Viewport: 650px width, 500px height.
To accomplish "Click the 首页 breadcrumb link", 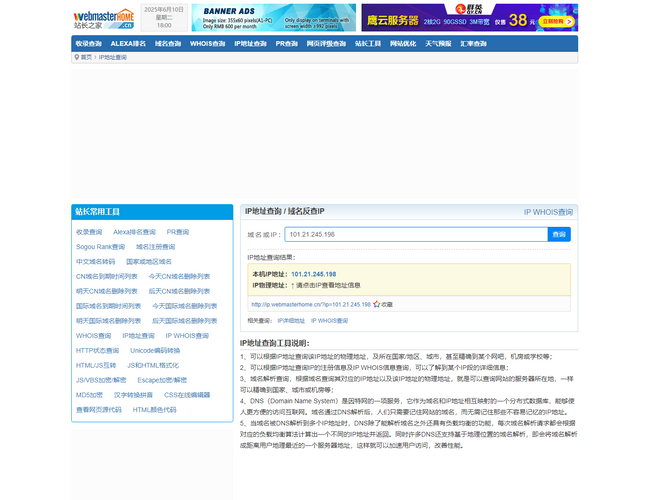I will [x=86, y=57].
